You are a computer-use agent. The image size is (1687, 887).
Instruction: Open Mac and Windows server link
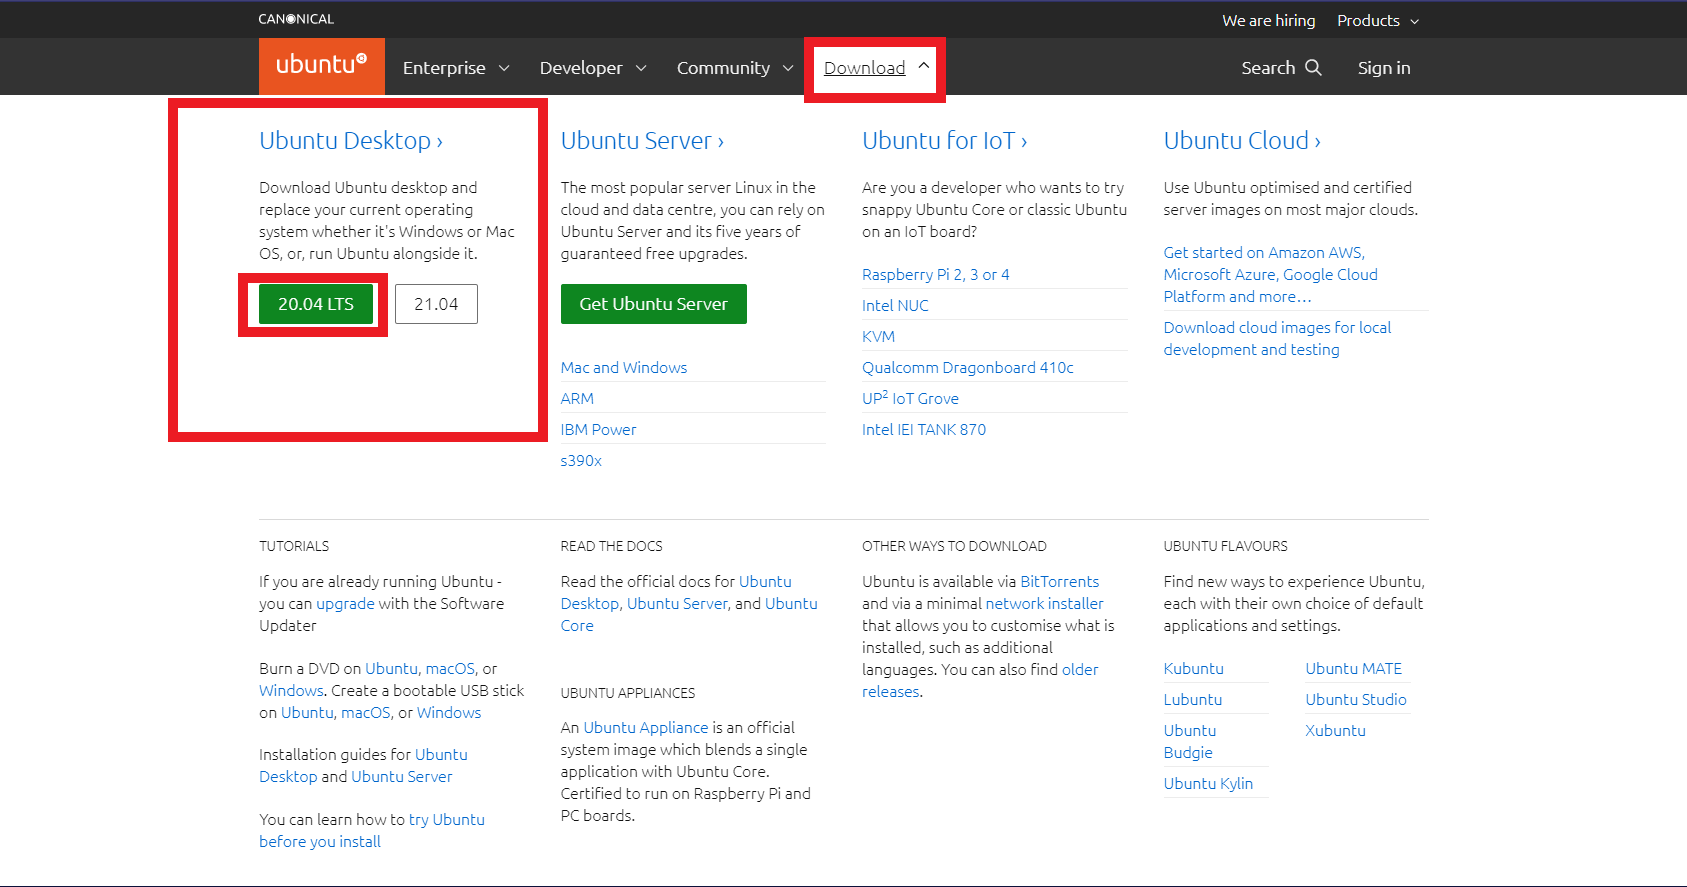(x=624, y=368)
